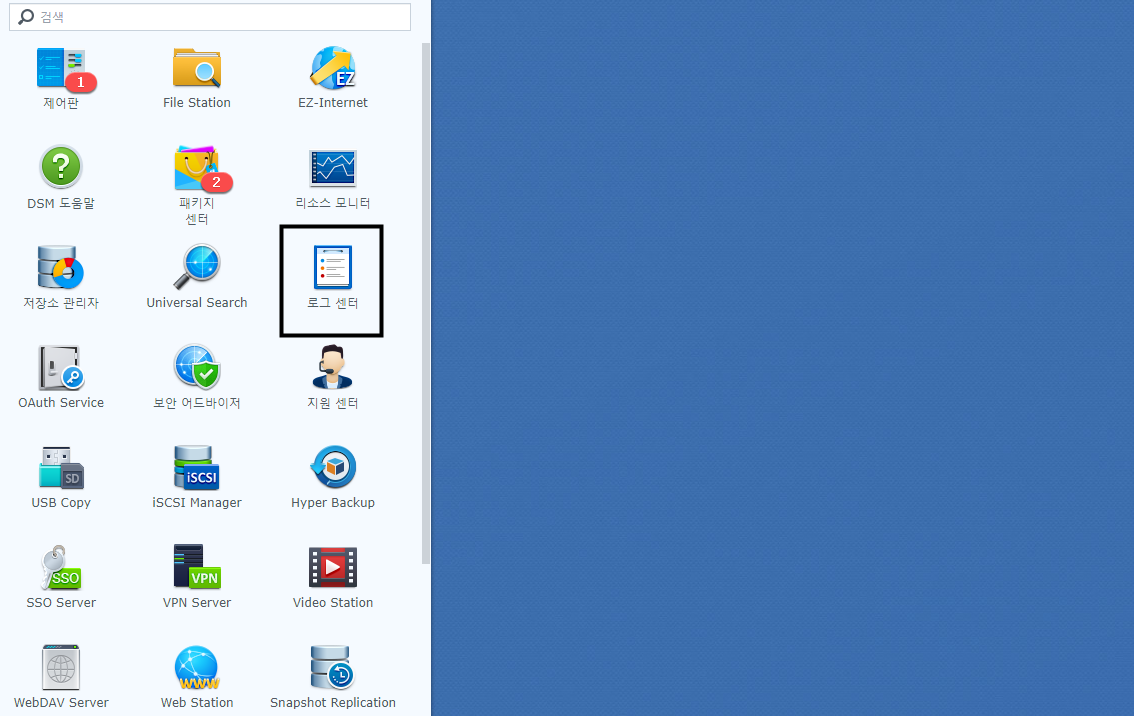This screenshot has width=1134, height=716.
Task: Open Web Station
Action: click(197, 667)
